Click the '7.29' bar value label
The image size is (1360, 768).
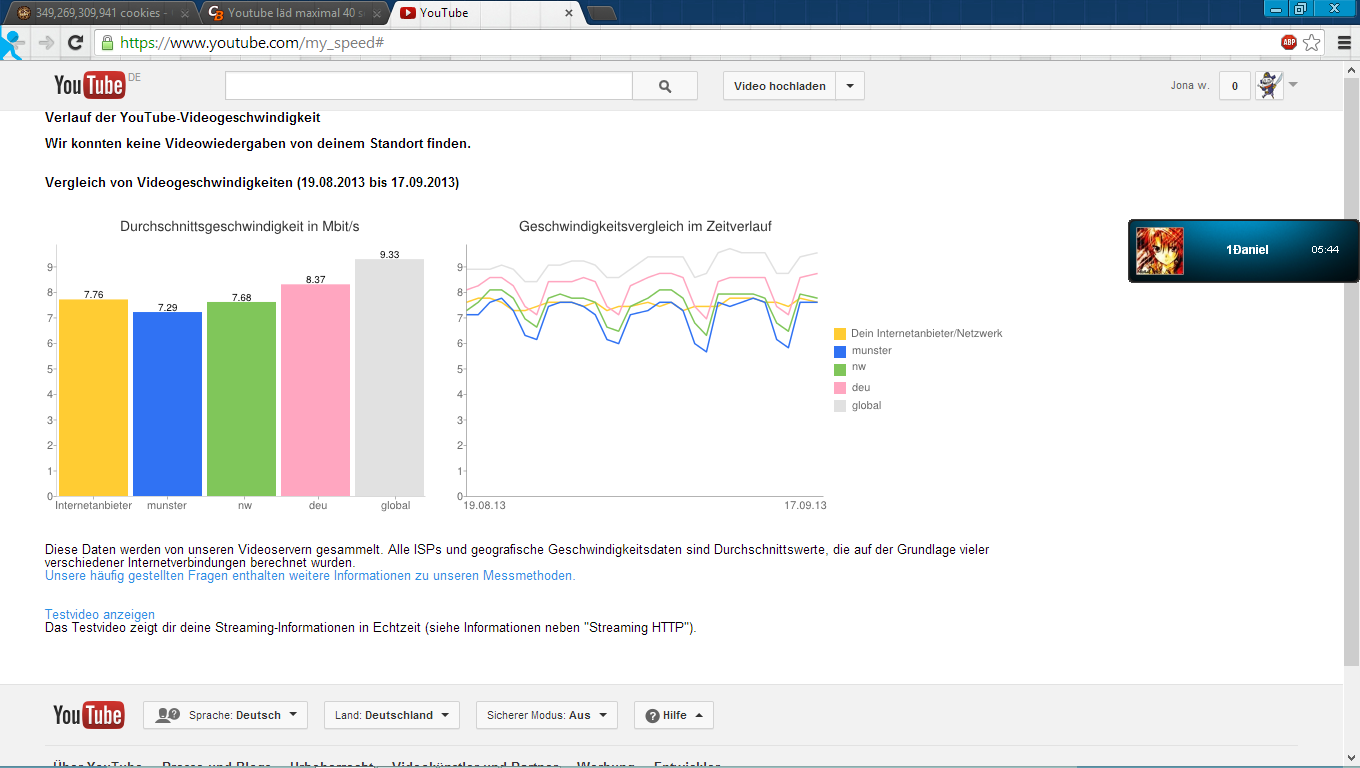167,307
